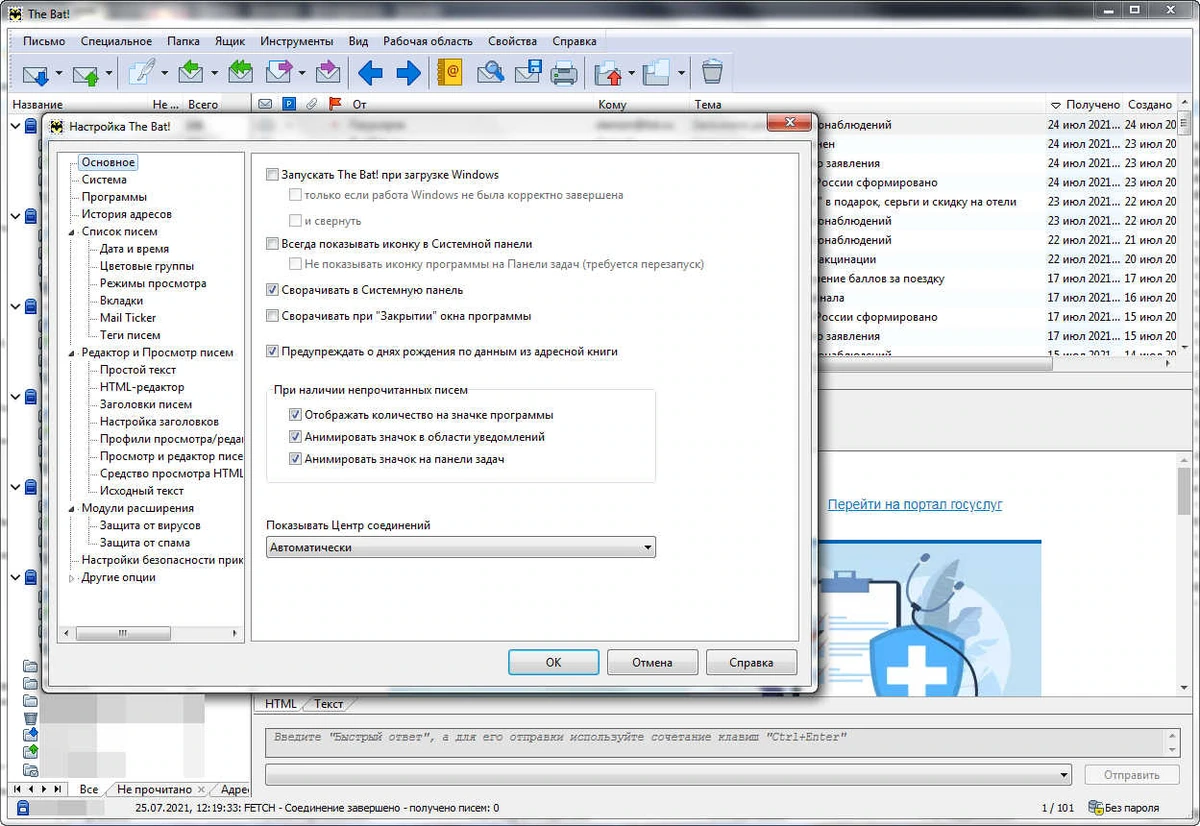Screen dimensions: 1200x826
Task: Click the Delete message trash can toolbar icon
Action: click(x=712, y=73)
